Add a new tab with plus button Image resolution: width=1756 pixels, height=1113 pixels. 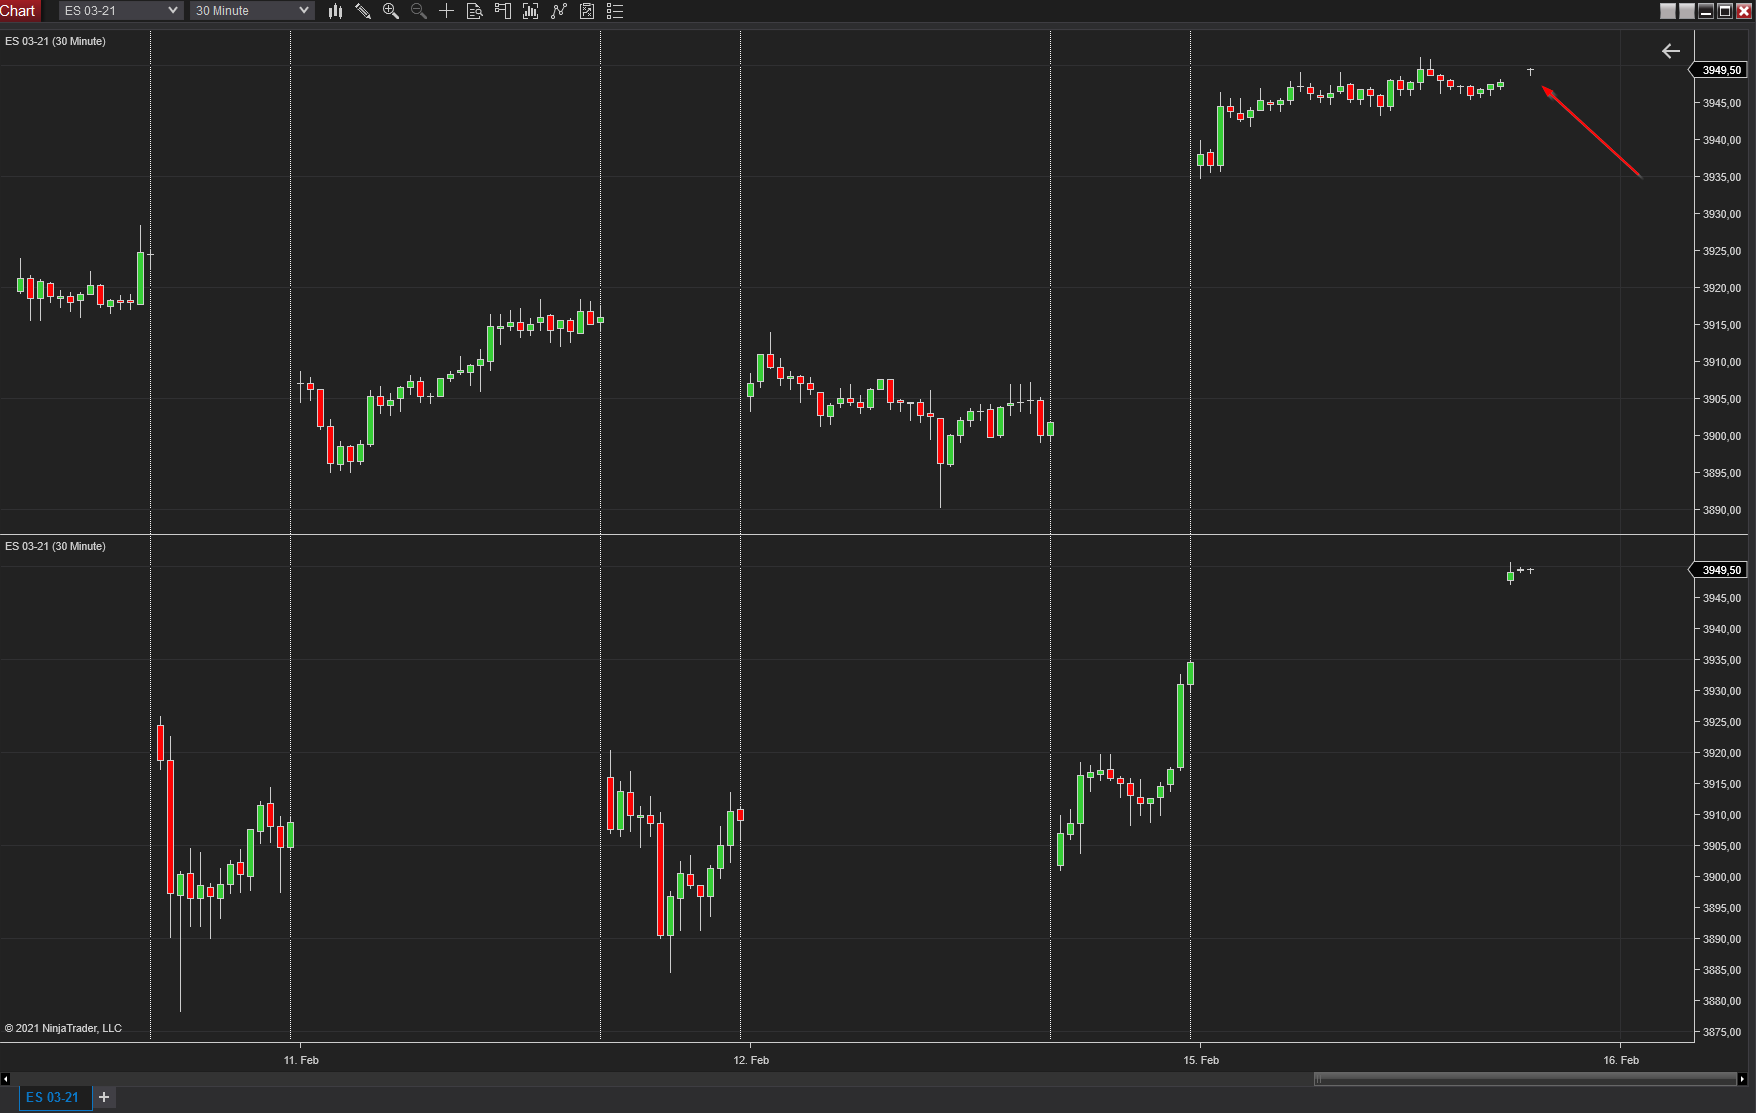coord(104,1097)
